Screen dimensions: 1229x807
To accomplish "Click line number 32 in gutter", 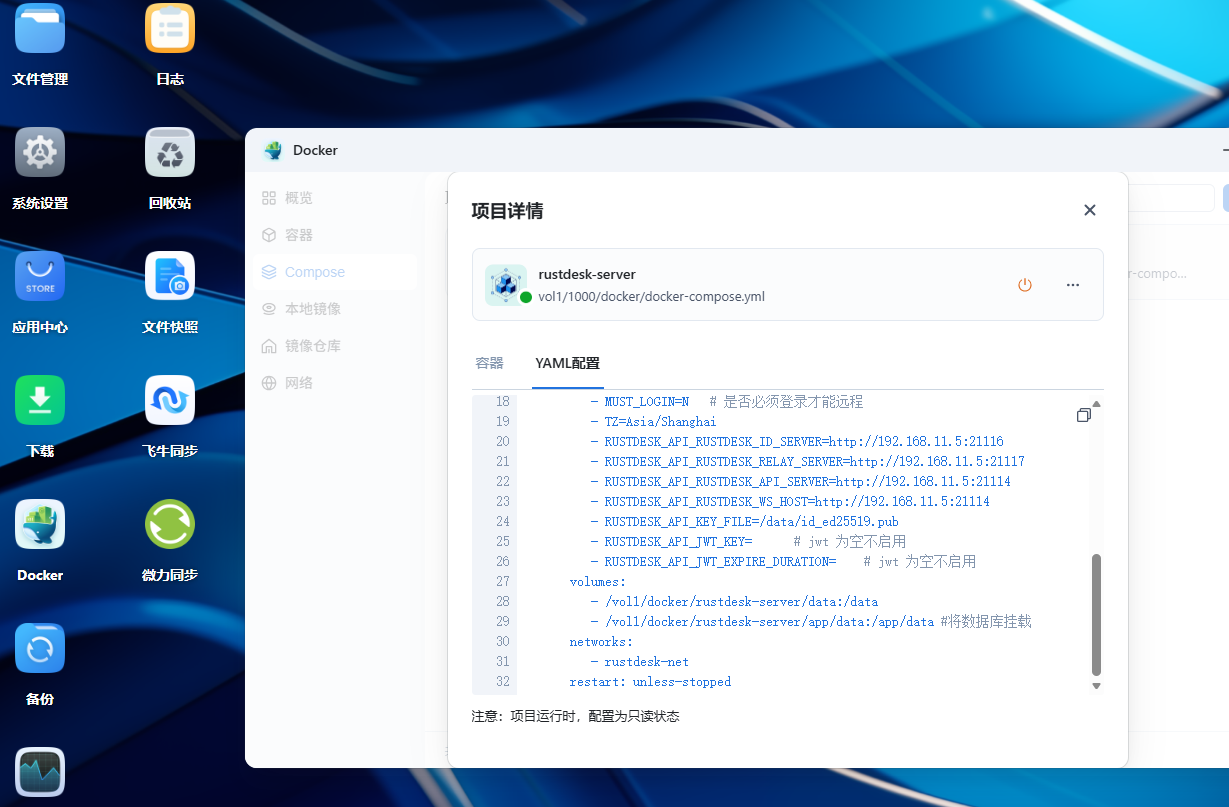I will click(502, 681).
